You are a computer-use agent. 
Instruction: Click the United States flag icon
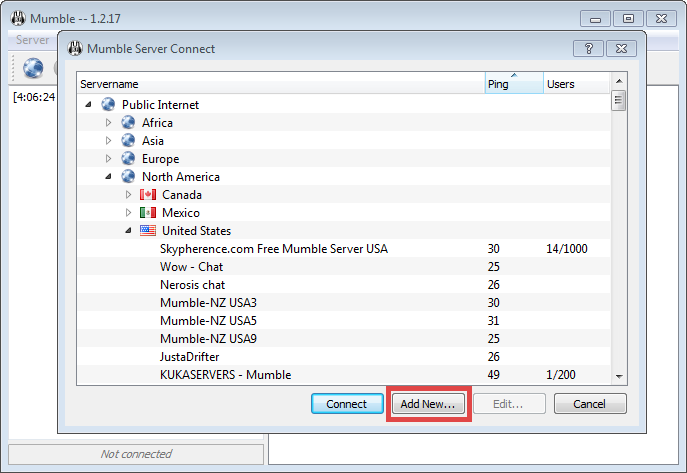click(x=148, y=231)
